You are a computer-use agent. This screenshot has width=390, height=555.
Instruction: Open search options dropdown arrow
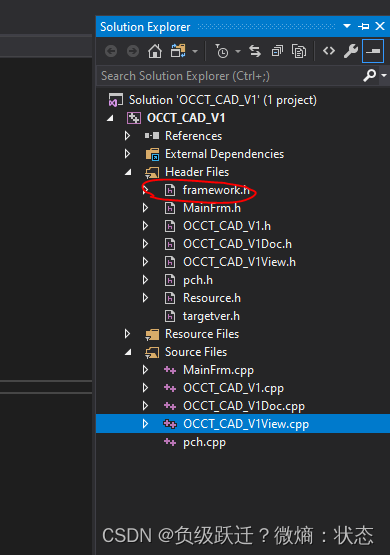[384, 75]
